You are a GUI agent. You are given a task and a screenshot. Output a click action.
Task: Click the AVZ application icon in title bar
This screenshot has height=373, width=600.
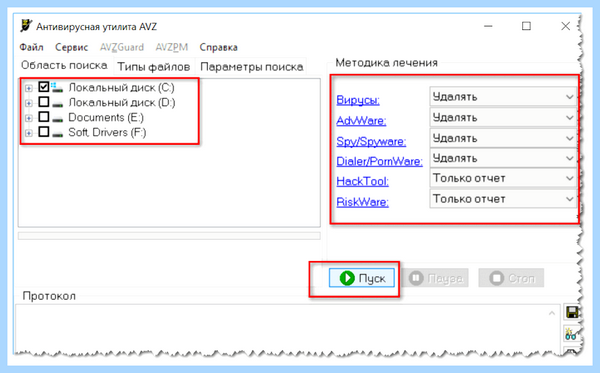point(26,26)
